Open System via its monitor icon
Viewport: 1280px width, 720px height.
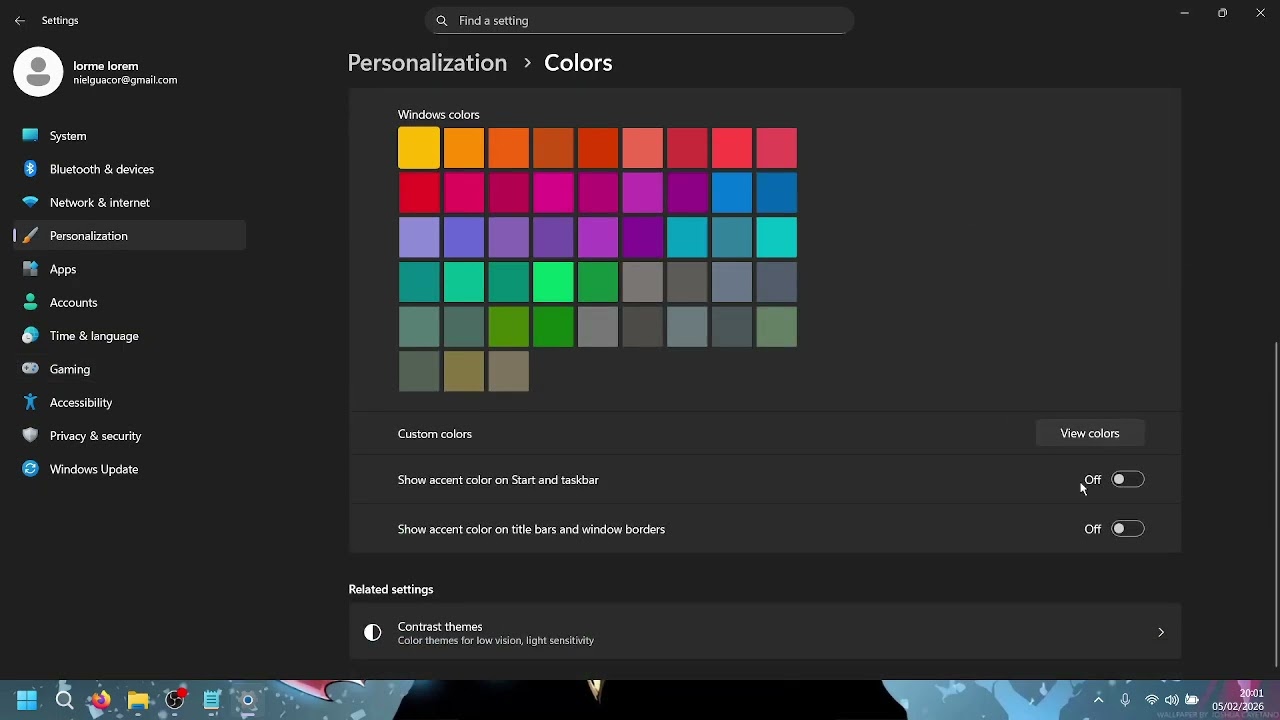(x=30, y=136)
